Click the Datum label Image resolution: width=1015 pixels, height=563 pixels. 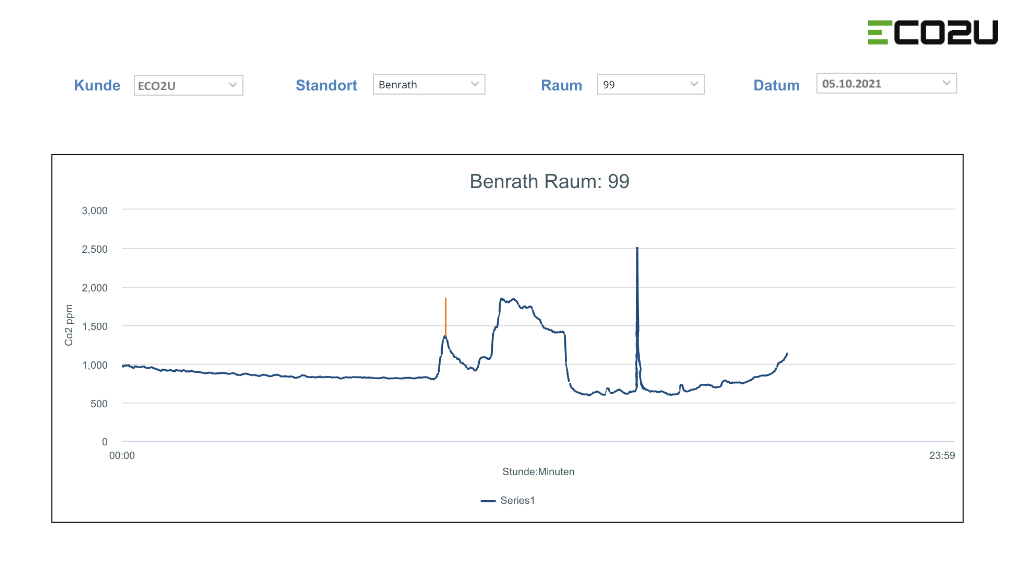(x=776, y=86)
